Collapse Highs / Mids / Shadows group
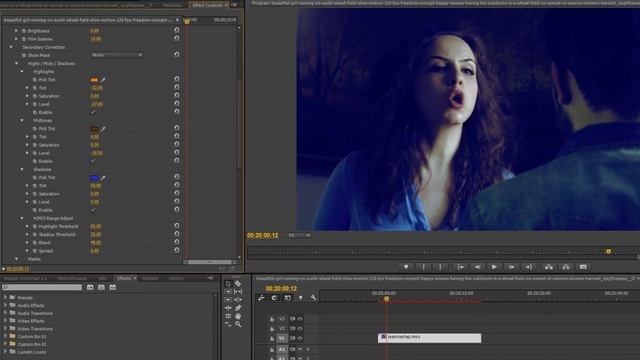Screen dimensions: 640x360 click(17, 63)
